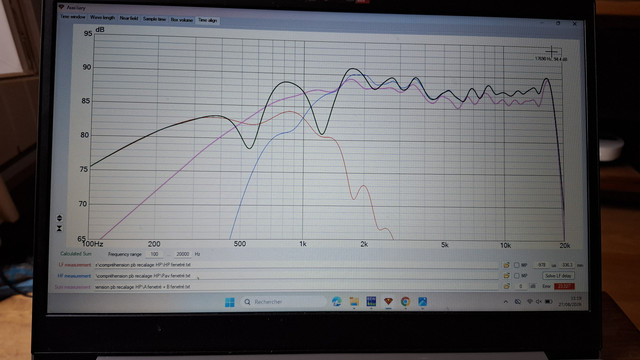Open file browser for Sum measurement

(507, 287)
